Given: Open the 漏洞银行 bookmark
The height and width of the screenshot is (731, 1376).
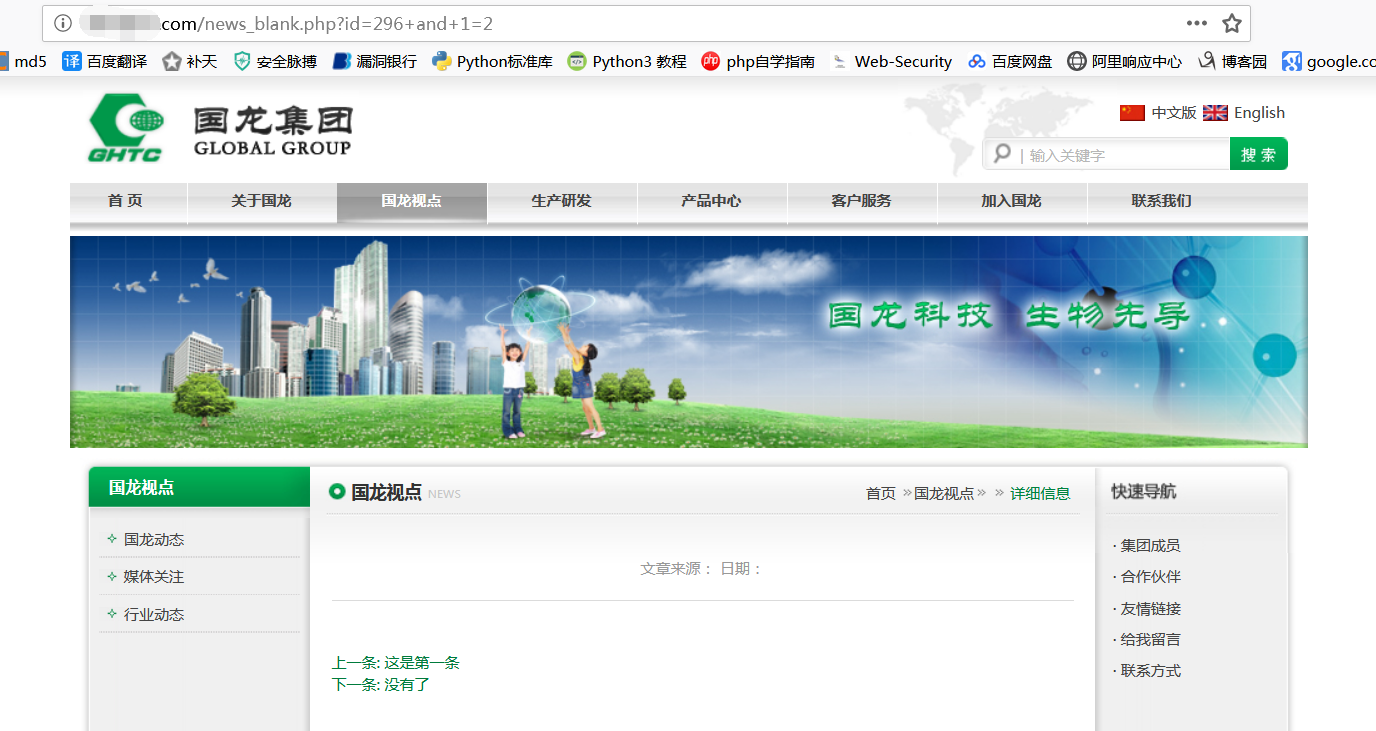Looking at the screenshot, I should (375, 61).
